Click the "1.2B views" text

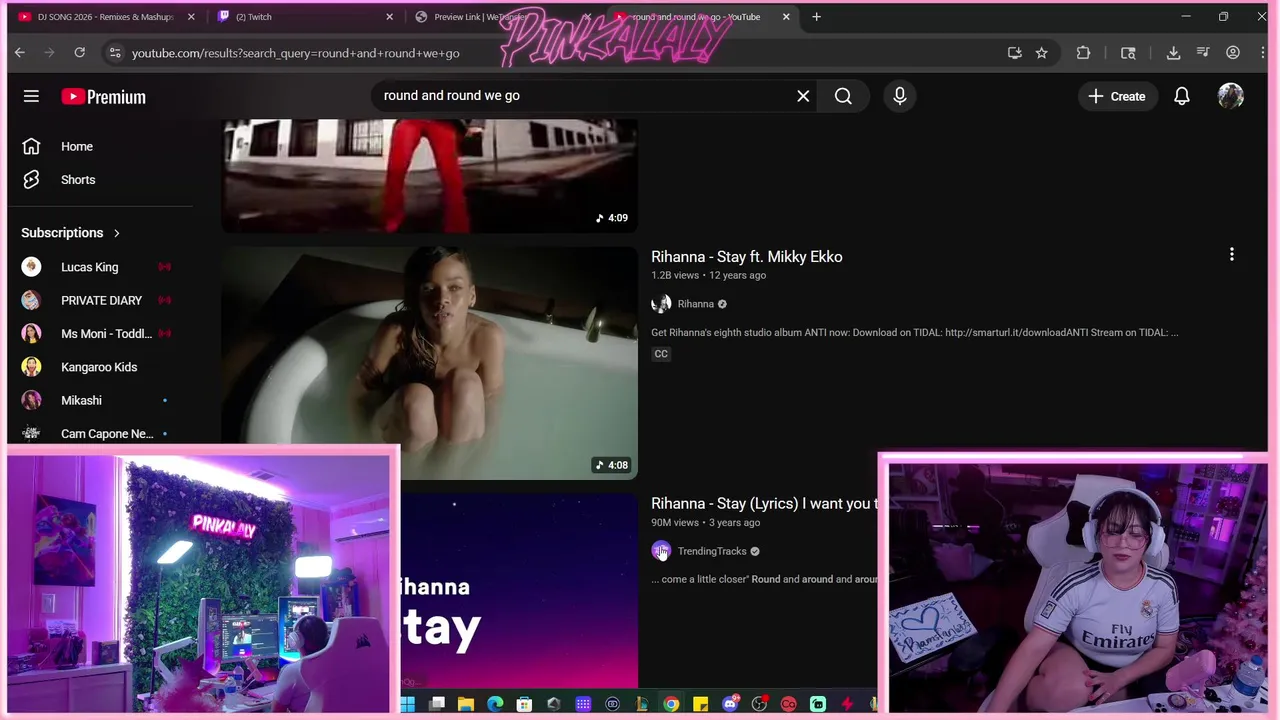pos(675,275)
